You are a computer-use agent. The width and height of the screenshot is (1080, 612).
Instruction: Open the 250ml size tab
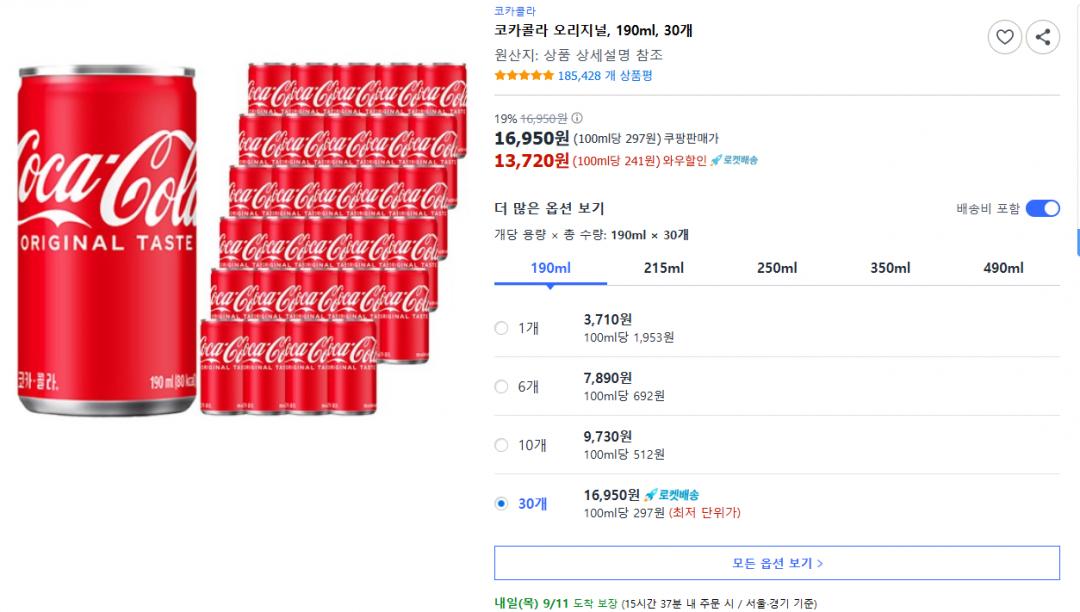point(777,268)
